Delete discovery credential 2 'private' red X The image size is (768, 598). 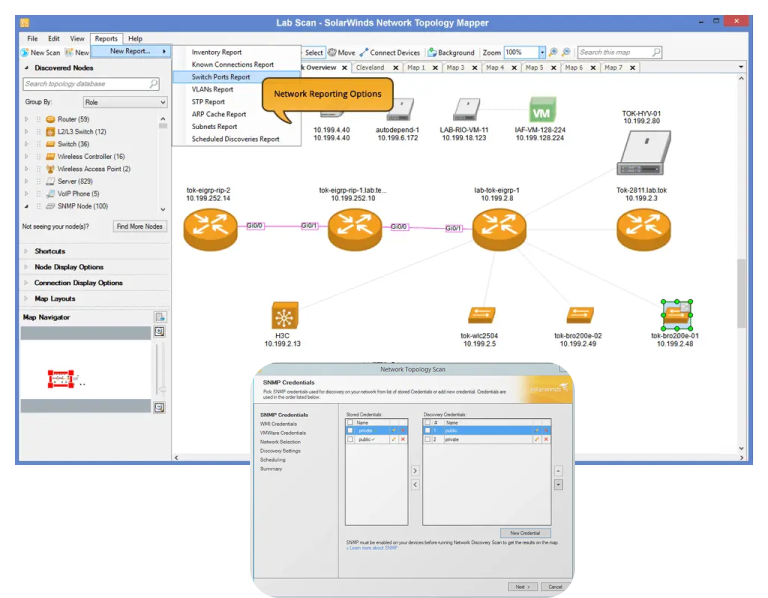coord(546,440)
